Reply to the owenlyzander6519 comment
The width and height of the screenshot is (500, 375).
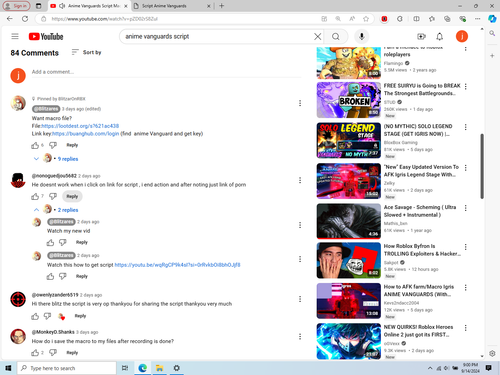[80, 316]
